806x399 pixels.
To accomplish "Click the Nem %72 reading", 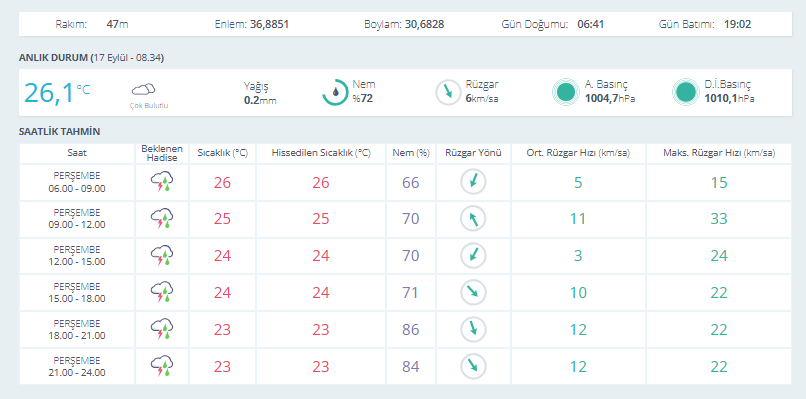I will click(x=363, y=92).
